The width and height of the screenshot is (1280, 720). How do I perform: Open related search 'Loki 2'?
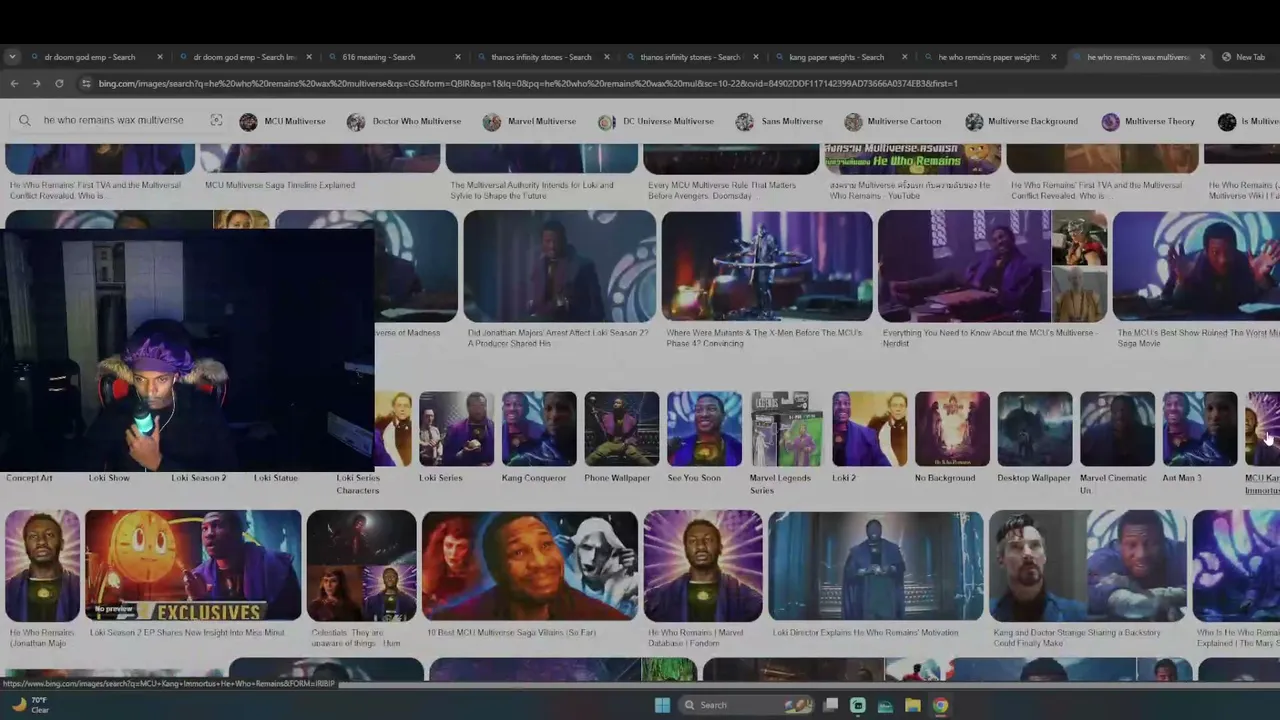(x=869, y=437)
